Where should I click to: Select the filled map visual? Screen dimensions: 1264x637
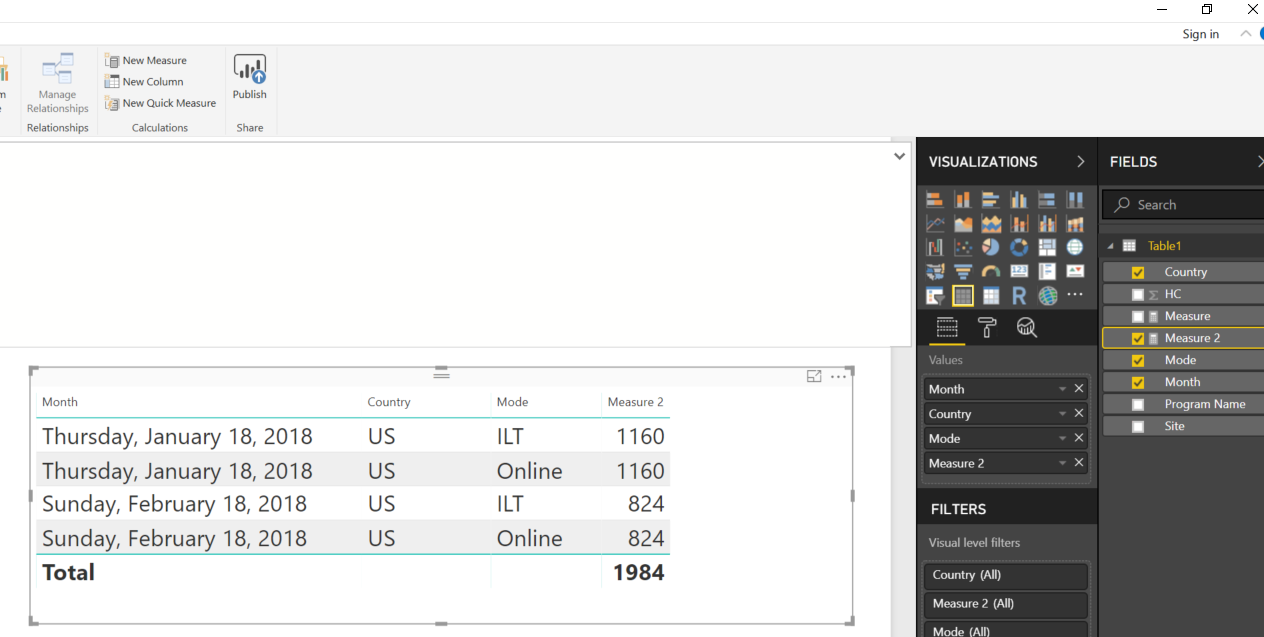[935, 271]
